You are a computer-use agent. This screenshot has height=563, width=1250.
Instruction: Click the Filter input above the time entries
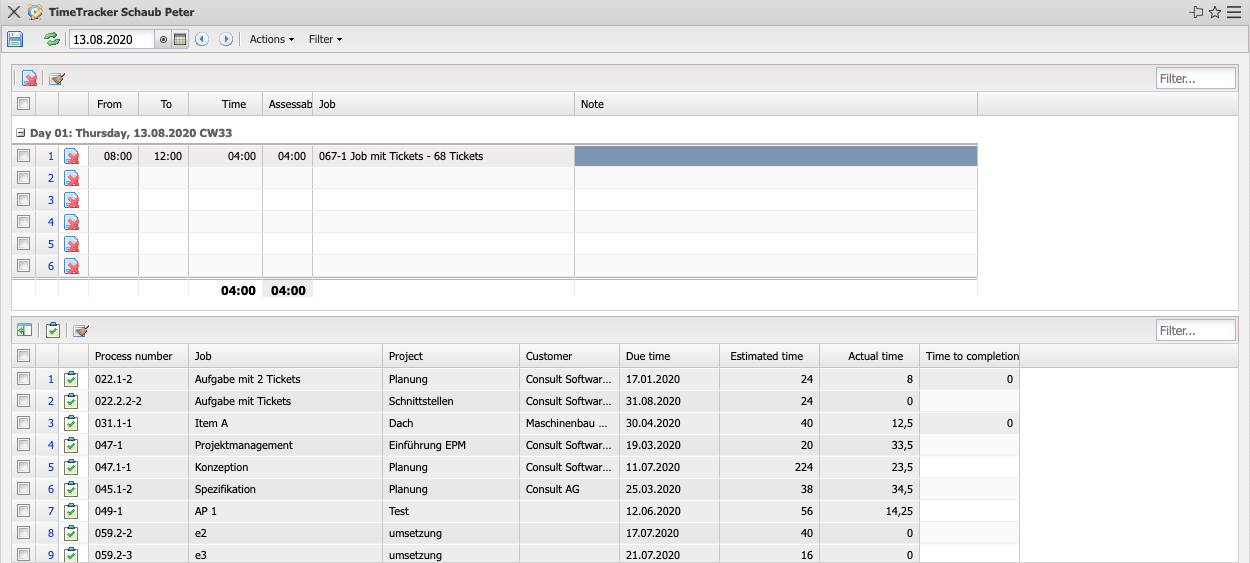click(x=1195, y=78)
